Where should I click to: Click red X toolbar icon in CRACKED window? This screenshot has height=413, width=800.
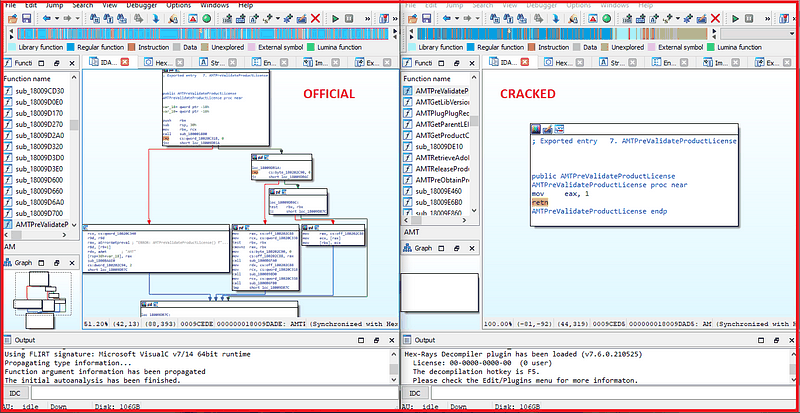click(715, 19)
